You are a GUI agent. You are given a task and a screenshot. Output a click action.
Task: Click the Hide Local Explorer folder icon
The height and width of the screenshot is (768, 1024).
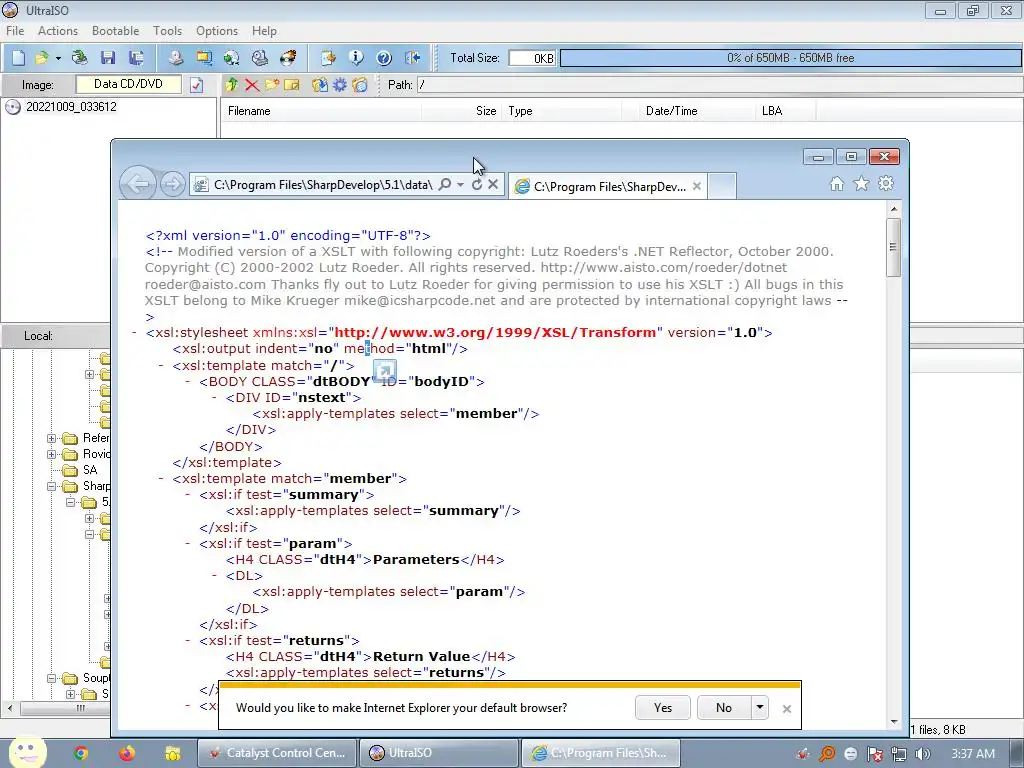360,85
